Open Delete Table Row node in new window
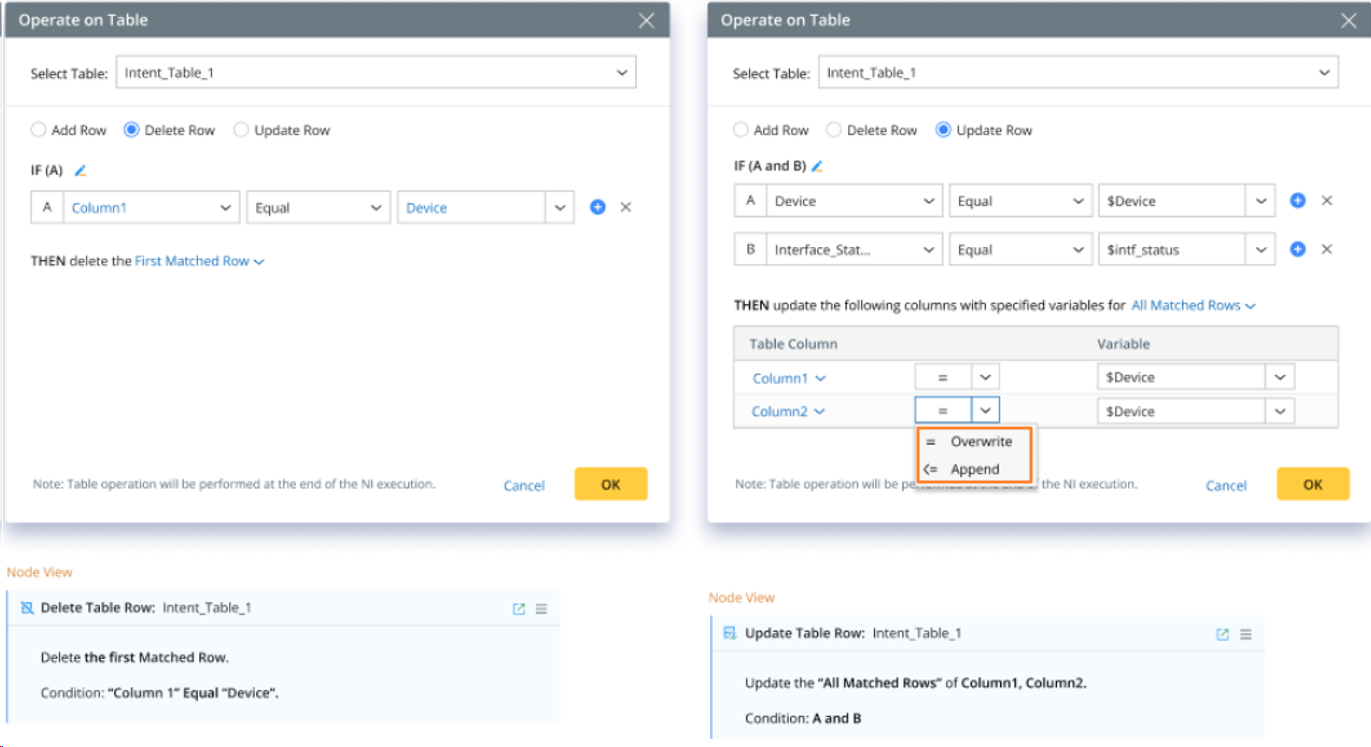 click(519, 609)
